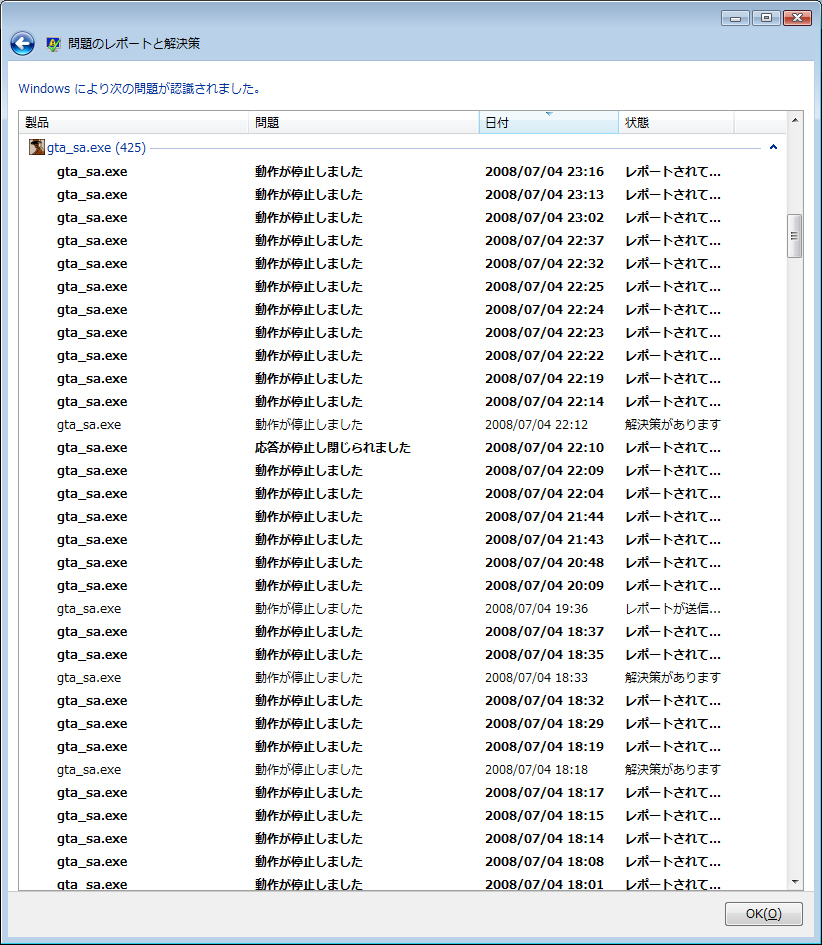Collapse the gta_sa.exe (425) group chevron
Viewport: 822px width, 945px height.
click(773, 148)
